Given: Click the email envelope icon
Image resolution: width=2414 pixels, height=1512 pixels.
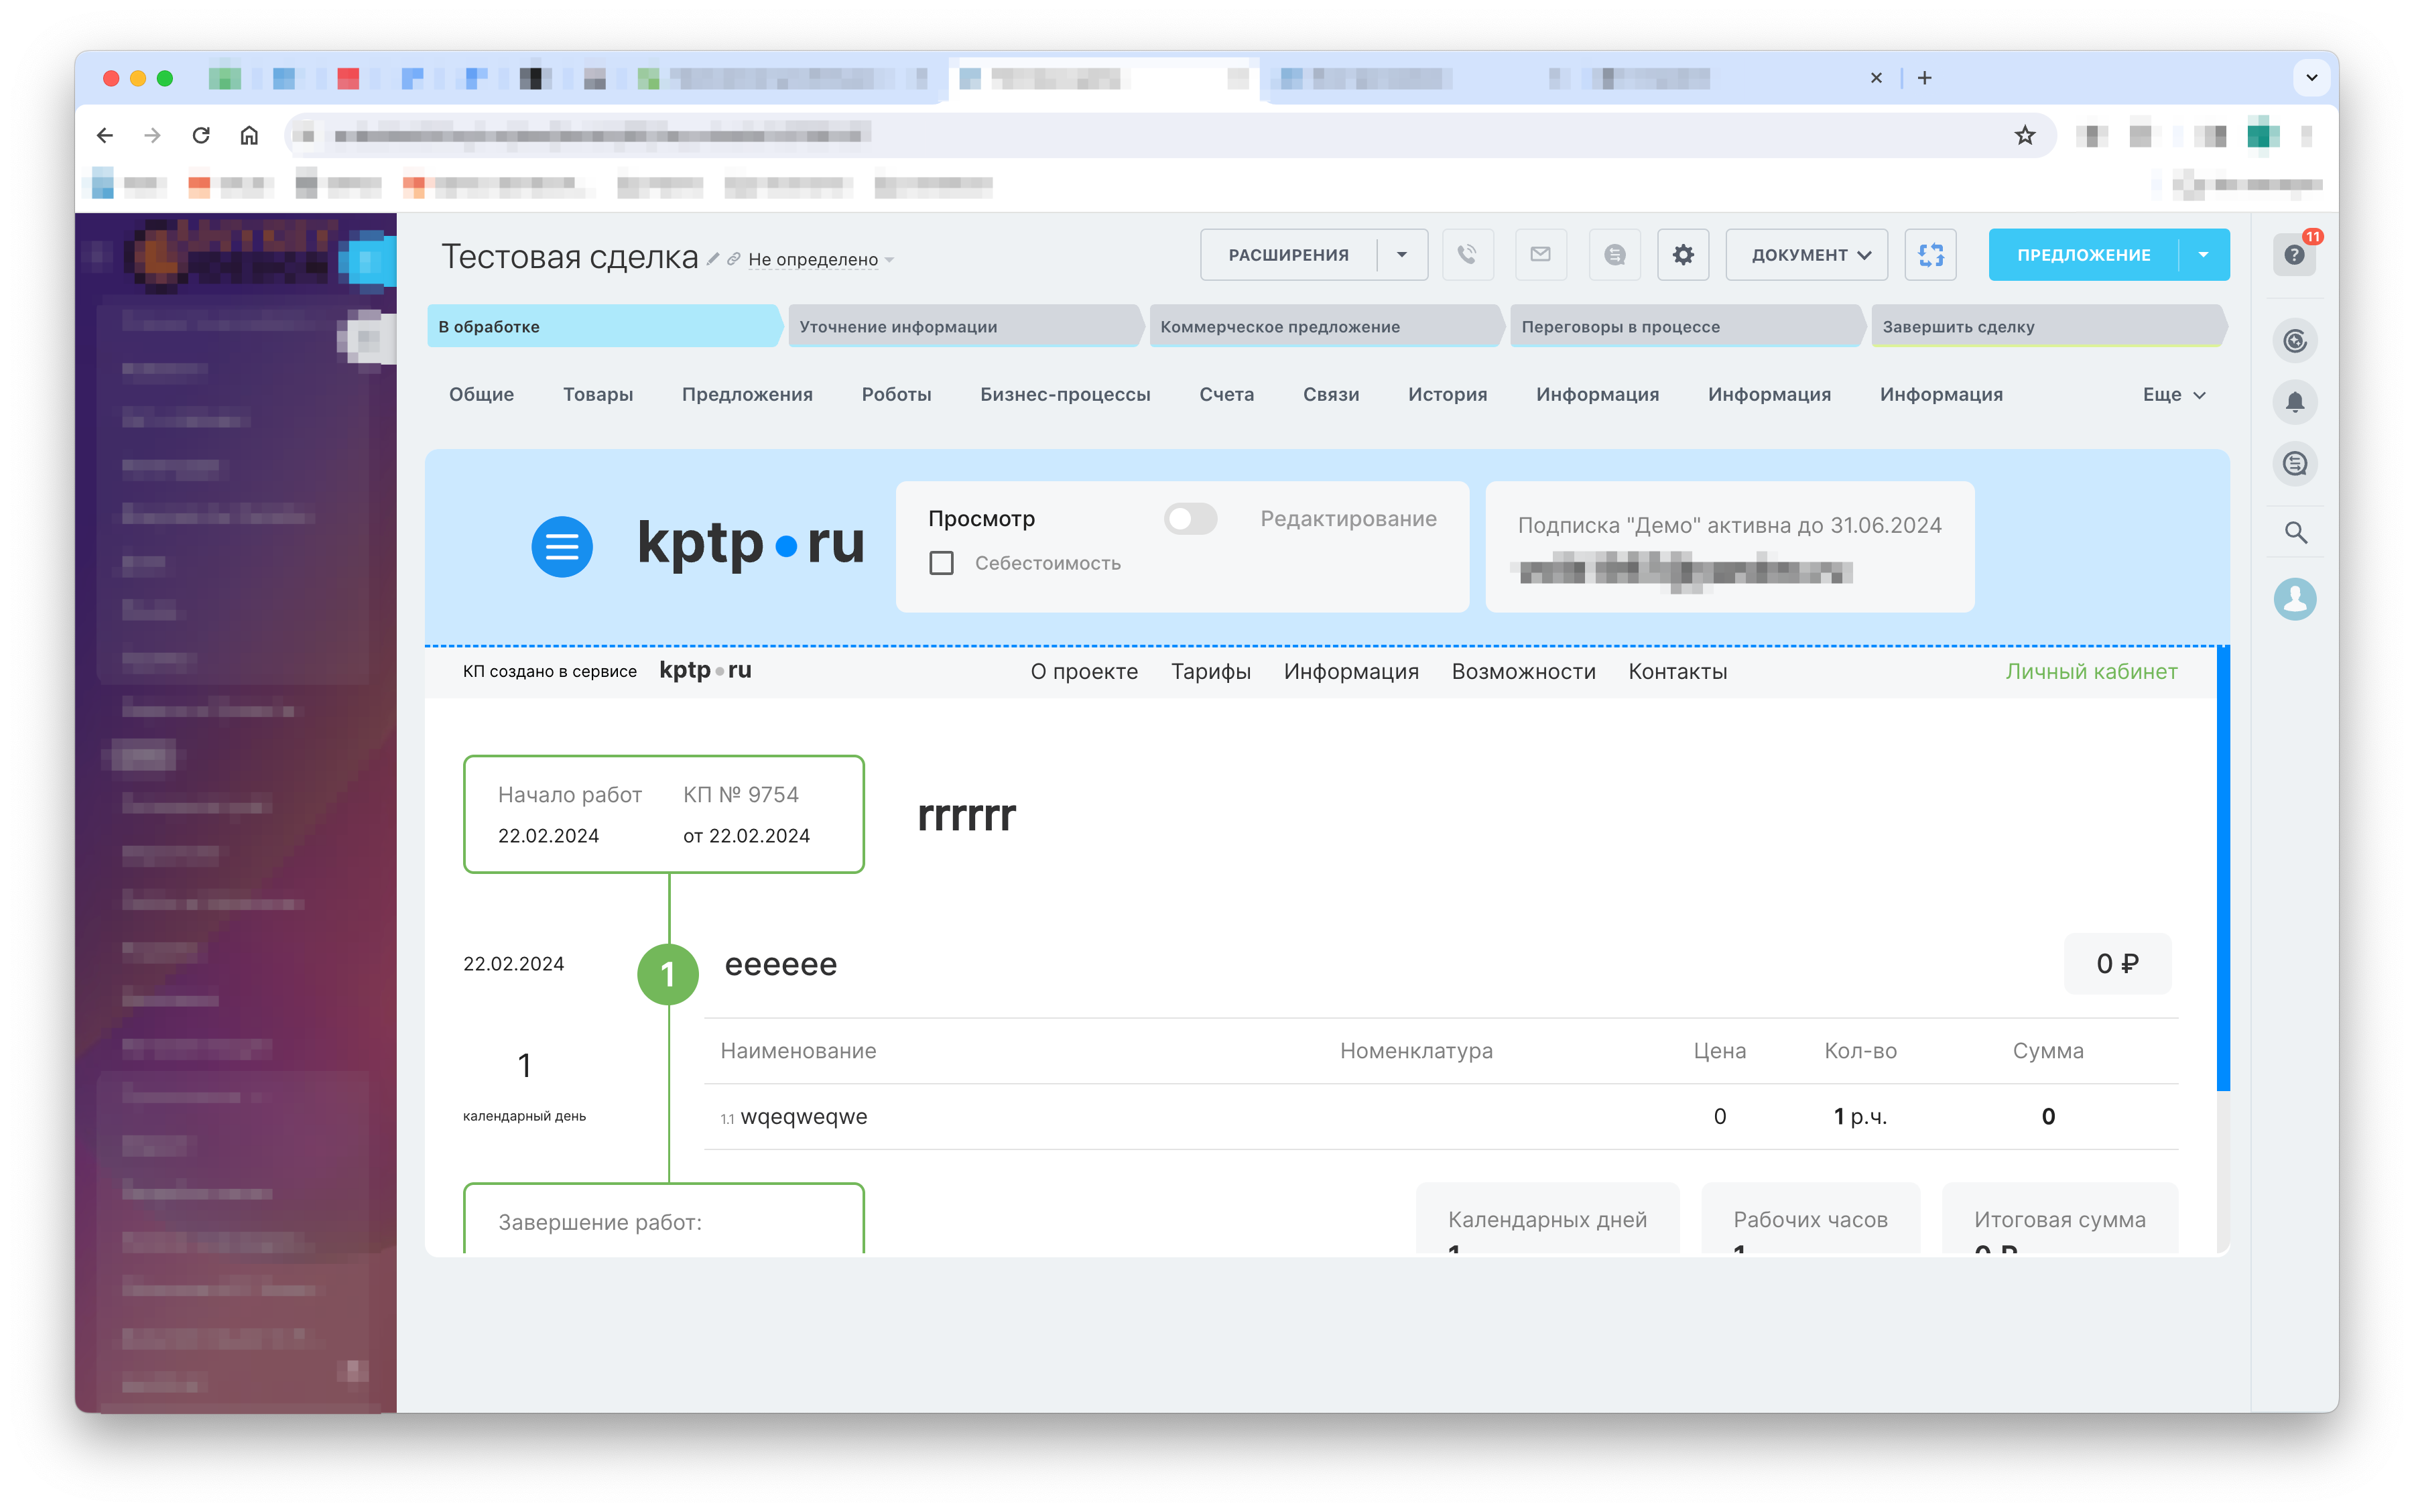Looking at the screenshot, I should point(1540,254).
